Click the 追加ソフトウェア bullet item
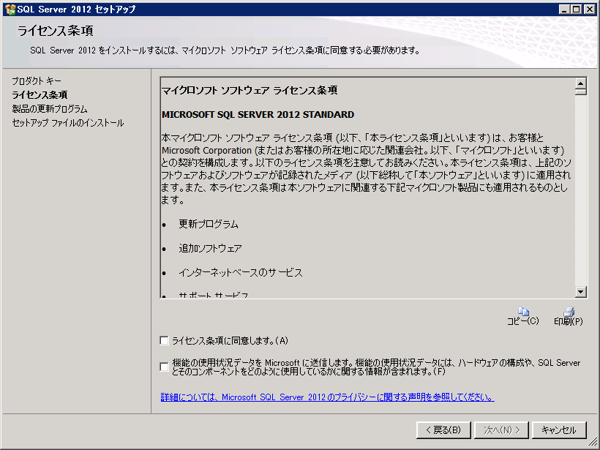This screenshot has width=600, height=450. click(x=210, y=248)
